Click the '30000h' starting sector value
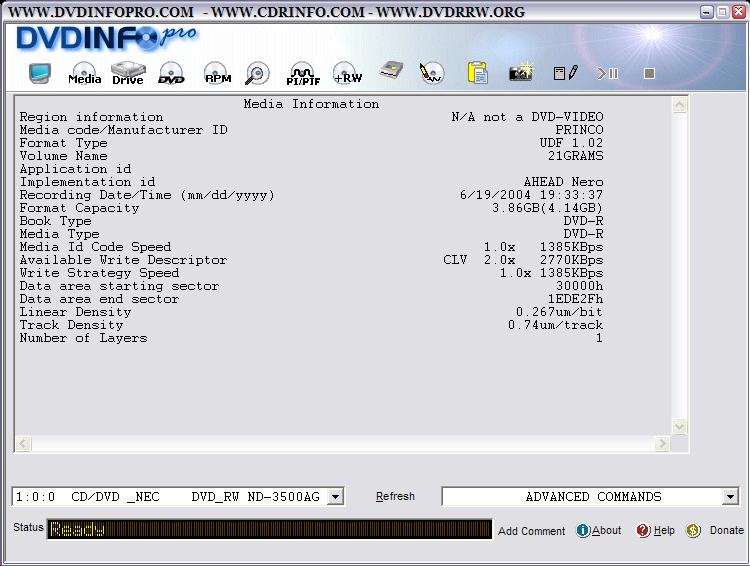Screen dimensions: 750x566 click(579, 286)
